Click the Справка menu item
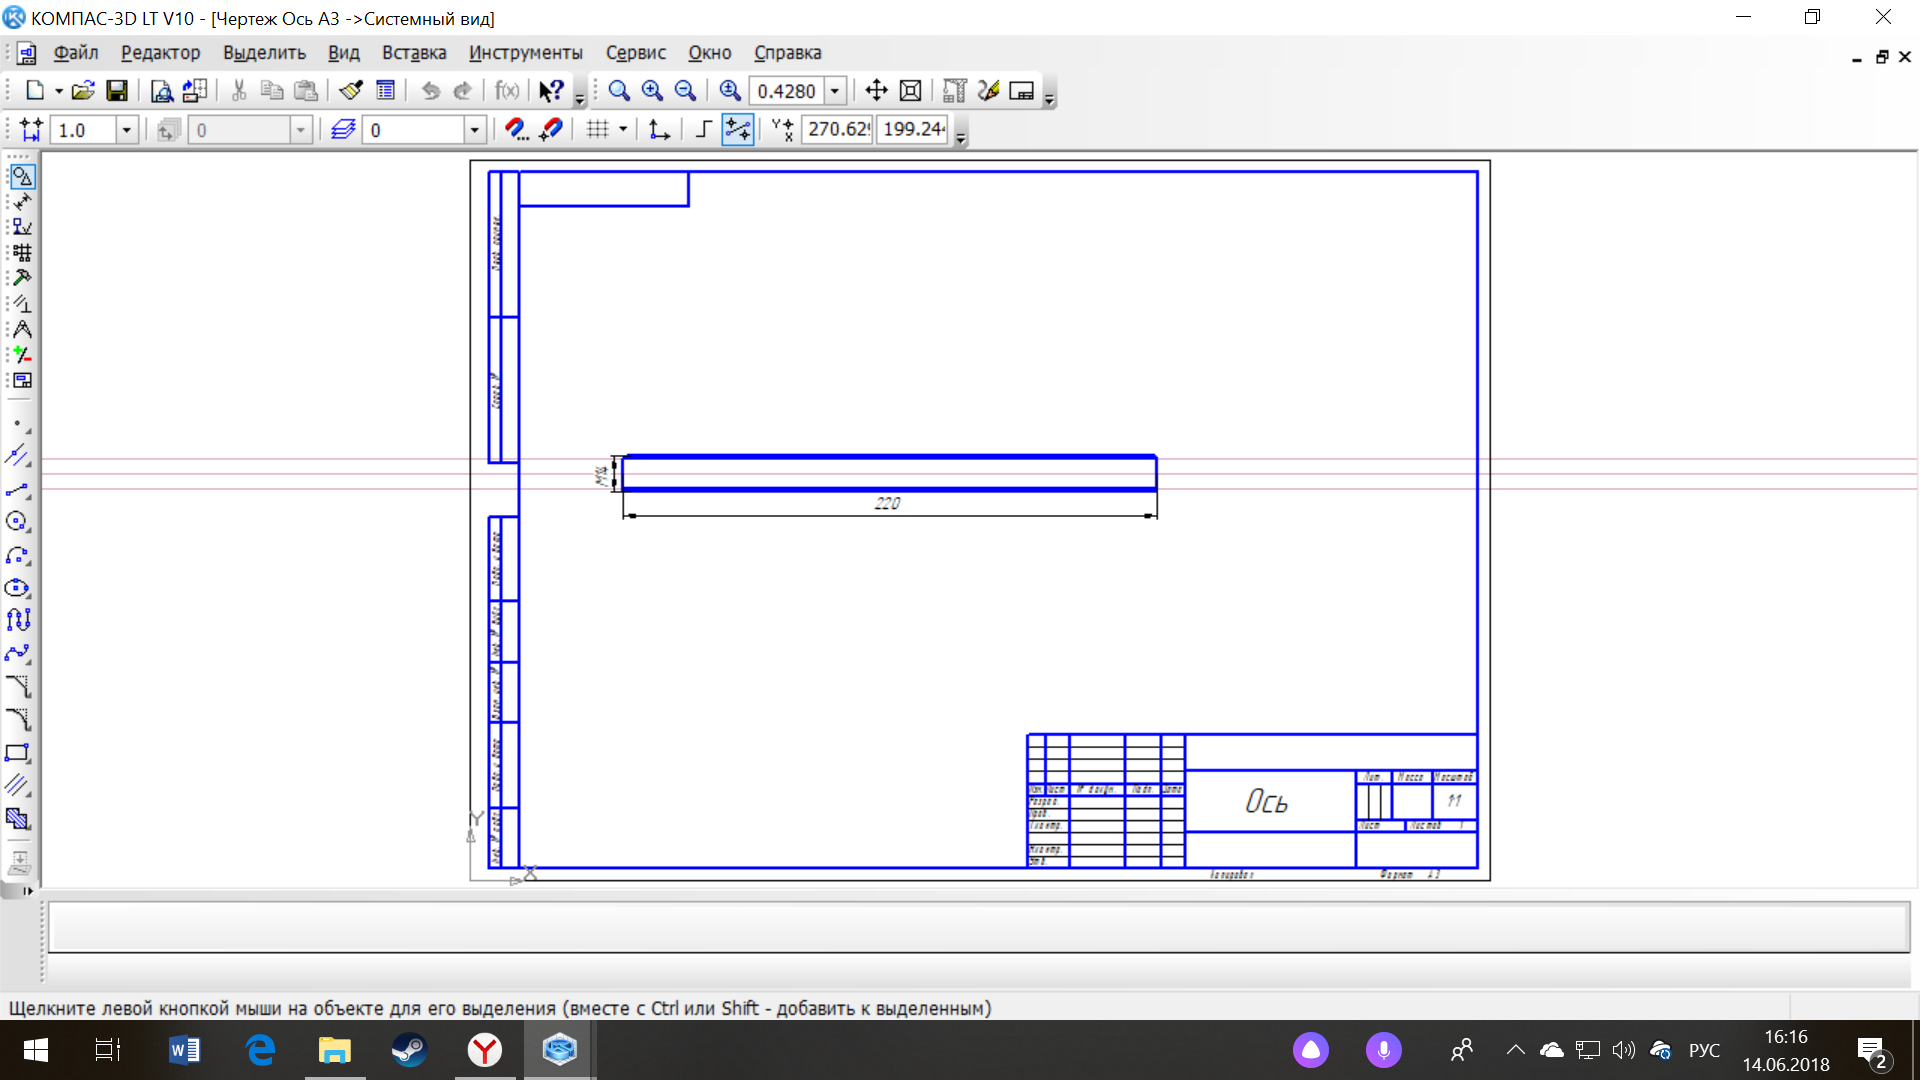Screen dimensions: 1920x1080 (x=787, y=53)
